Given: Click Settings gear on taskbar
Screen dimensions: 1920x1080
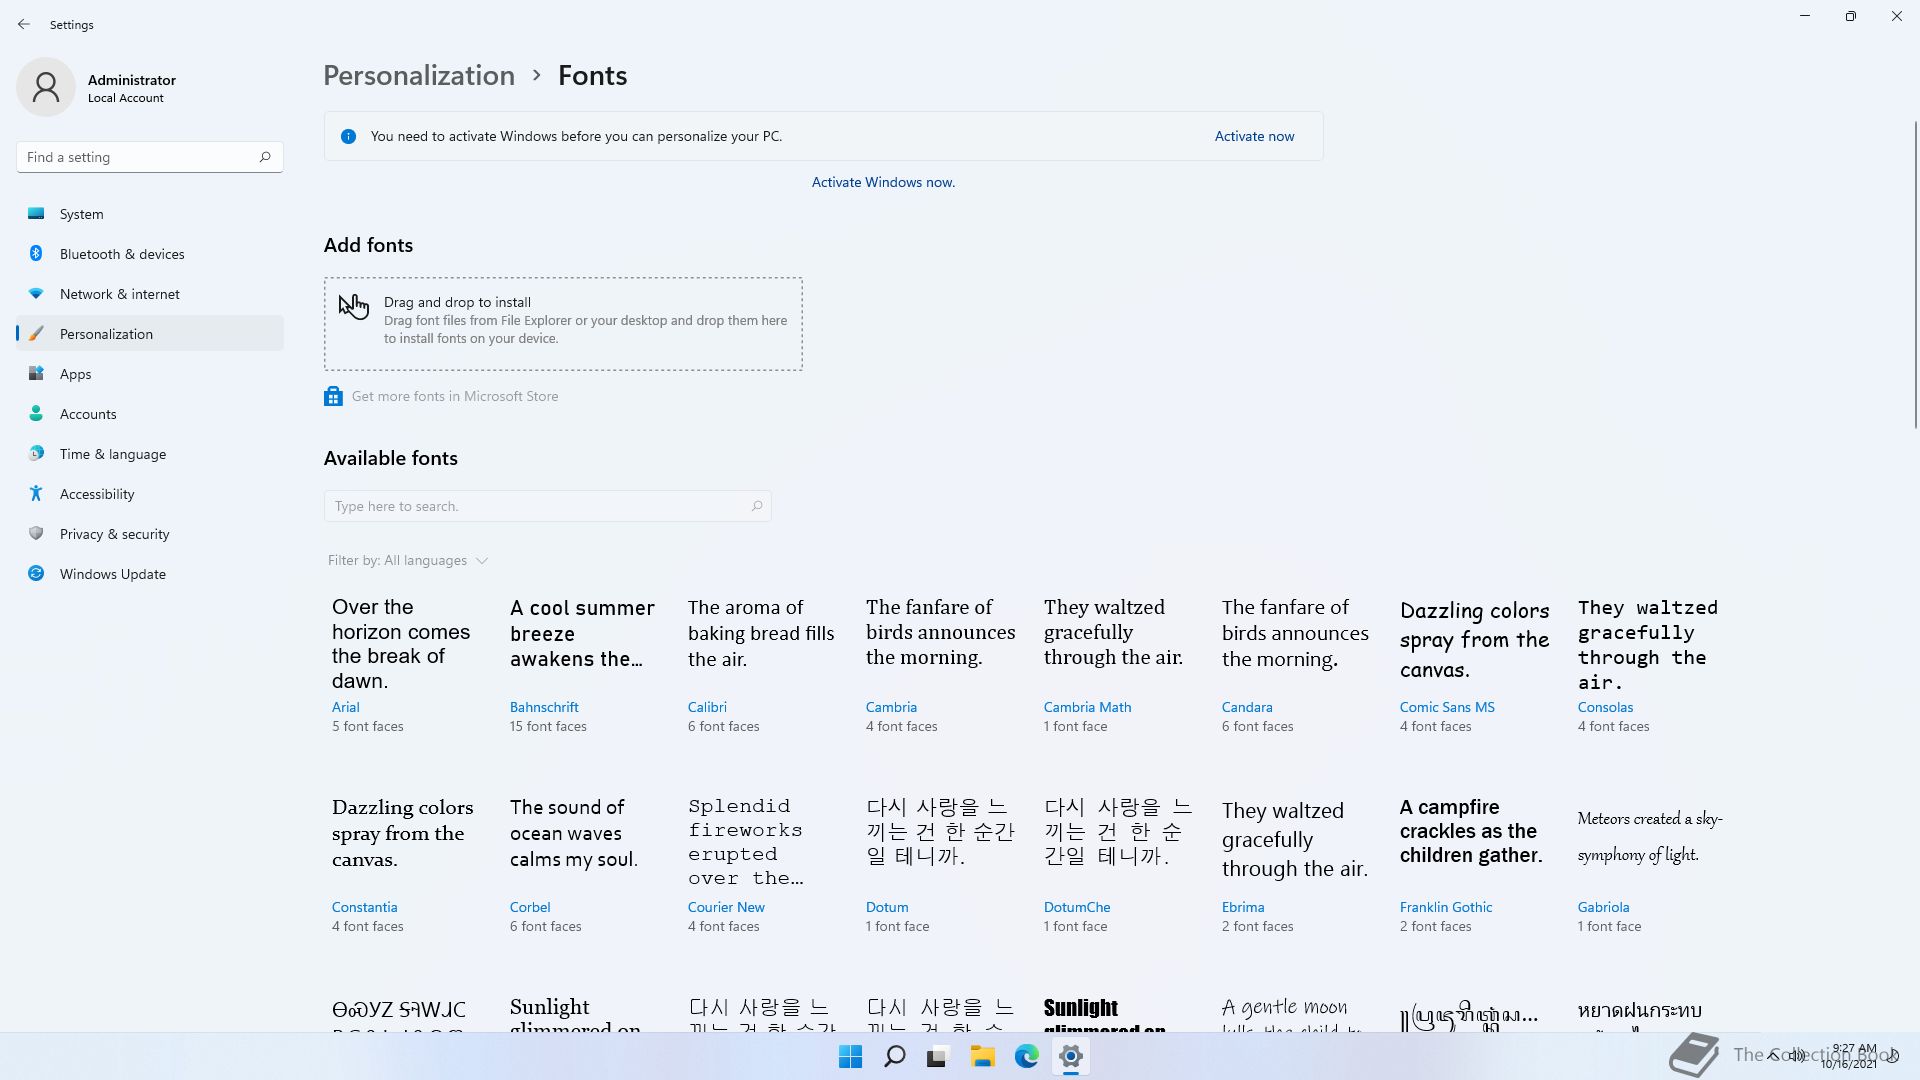Looking at the screenshot, I should 1071,1056.
